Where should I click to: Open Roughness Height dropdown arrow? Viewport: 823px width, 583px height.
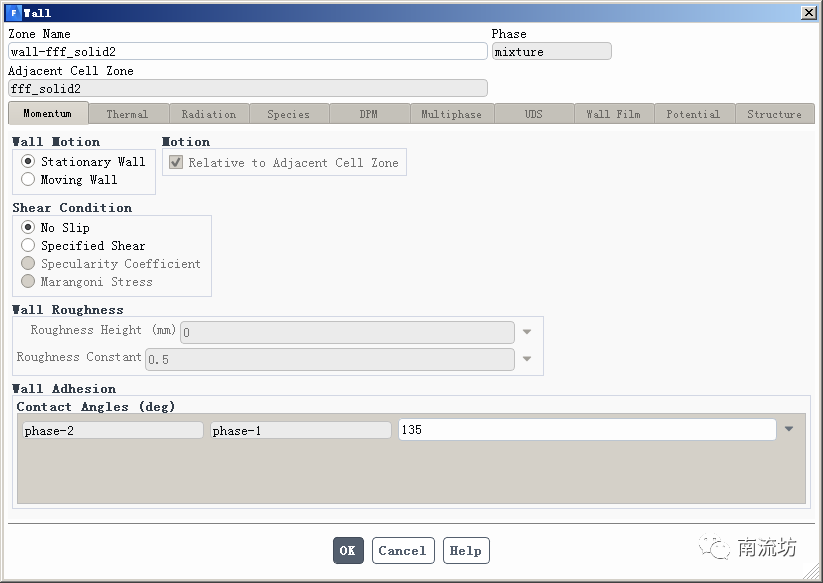[x=527, y=332]
